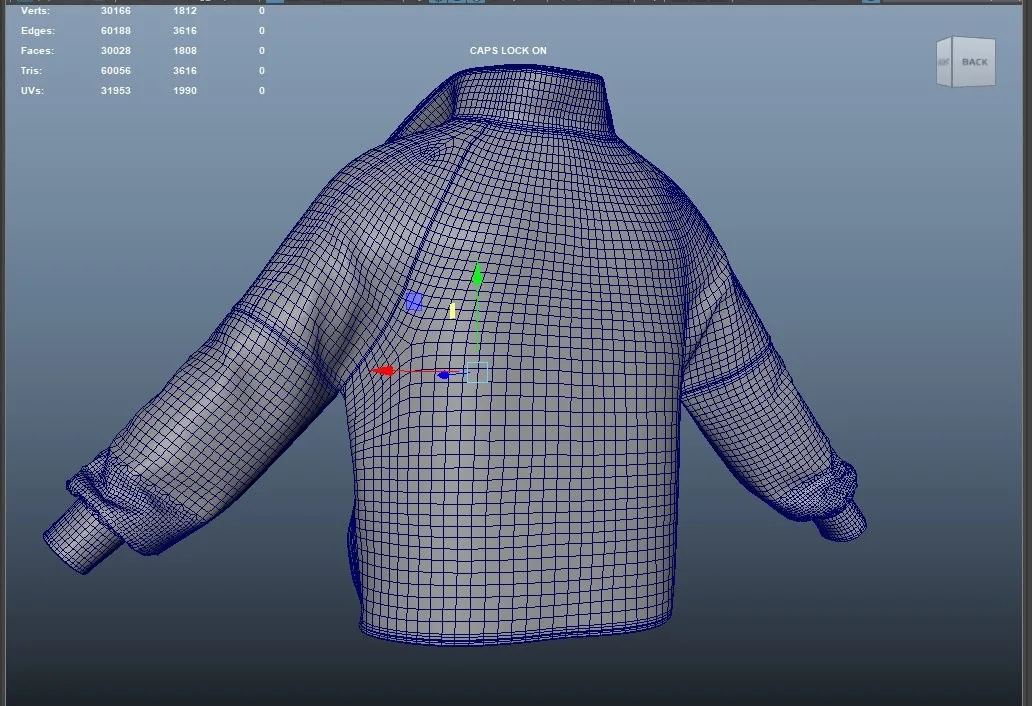Viewport: 1032px width, 706px height.
Task: Select the blue Z-axis handle of the manipulator
Action: click(x=444, y=375)
